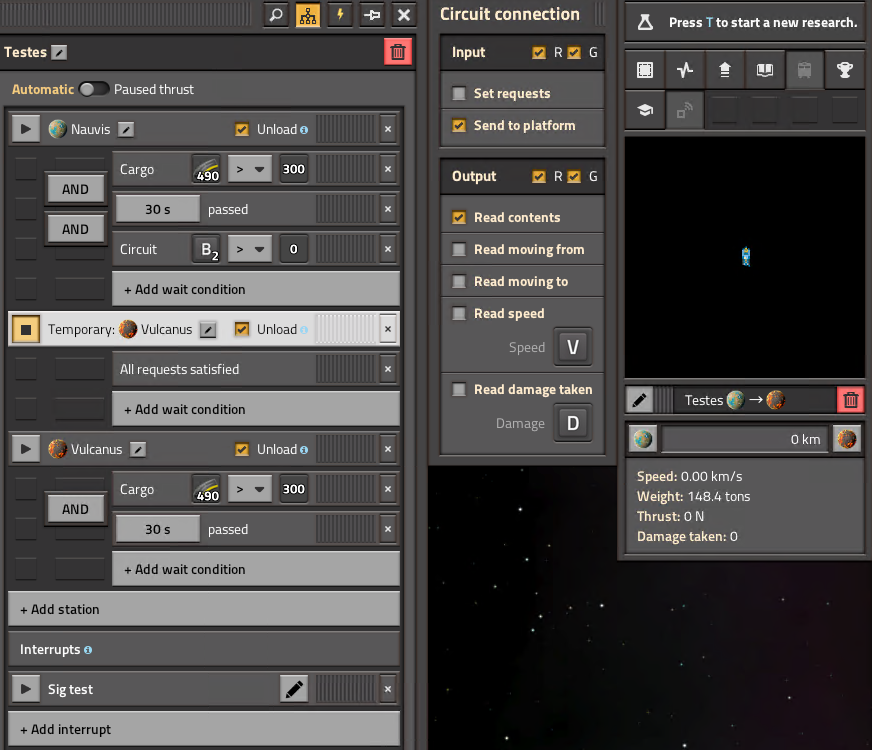Open the trophy achievements icon

(844, 70)
